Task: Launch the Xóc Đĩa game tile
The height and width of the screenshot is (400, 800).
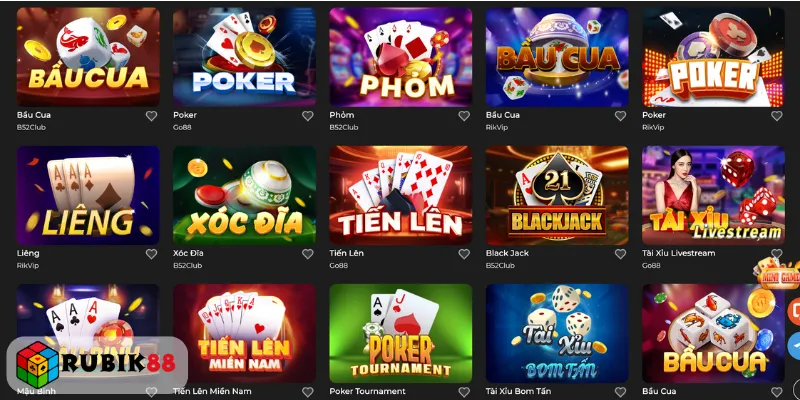Action: [244, 195]
